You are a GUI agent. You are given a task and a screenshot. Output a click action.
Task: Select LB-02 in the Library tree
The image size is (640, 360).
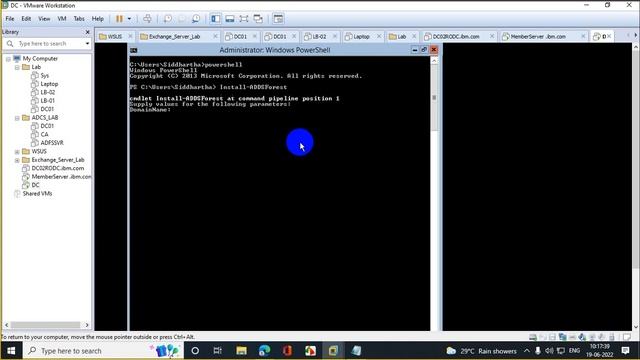tap(47, 92)
